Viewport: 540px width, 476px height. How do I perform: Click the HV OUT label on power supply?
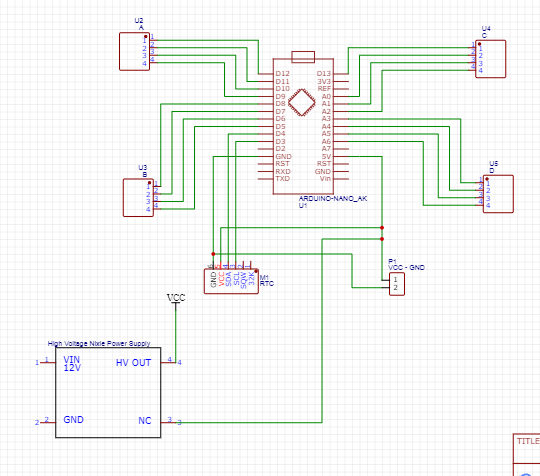pyautogui.click(x=134, y=363)
